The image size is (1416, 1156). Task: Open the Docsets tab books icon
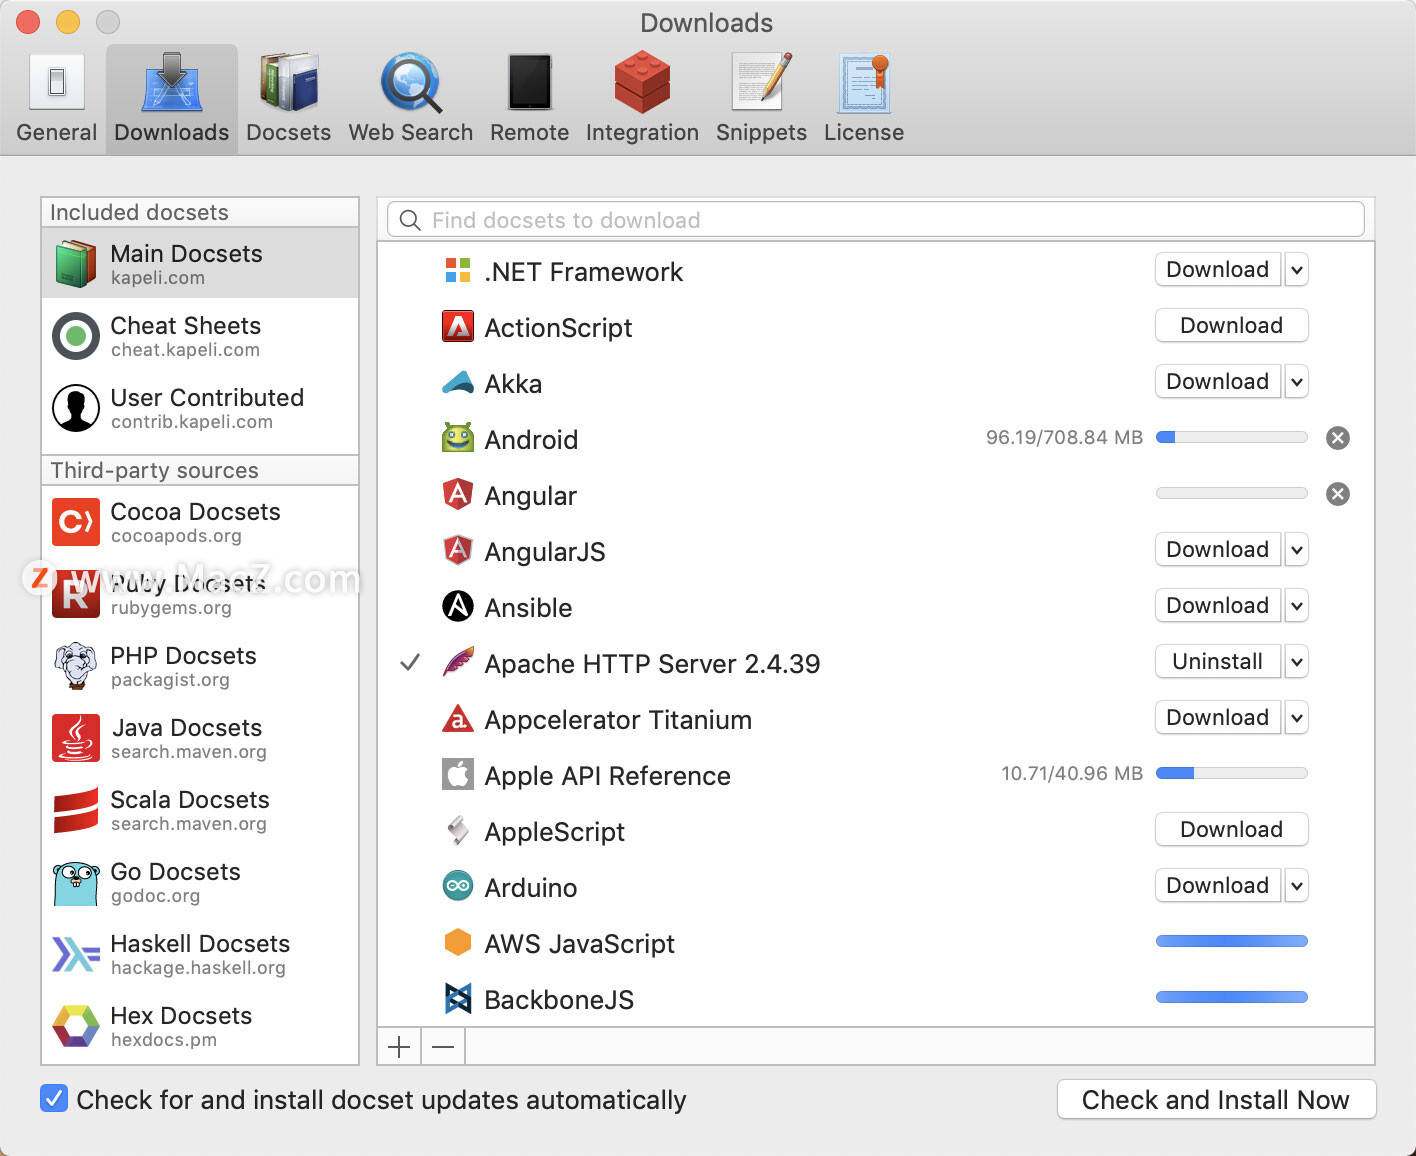[x=289, y=82]
